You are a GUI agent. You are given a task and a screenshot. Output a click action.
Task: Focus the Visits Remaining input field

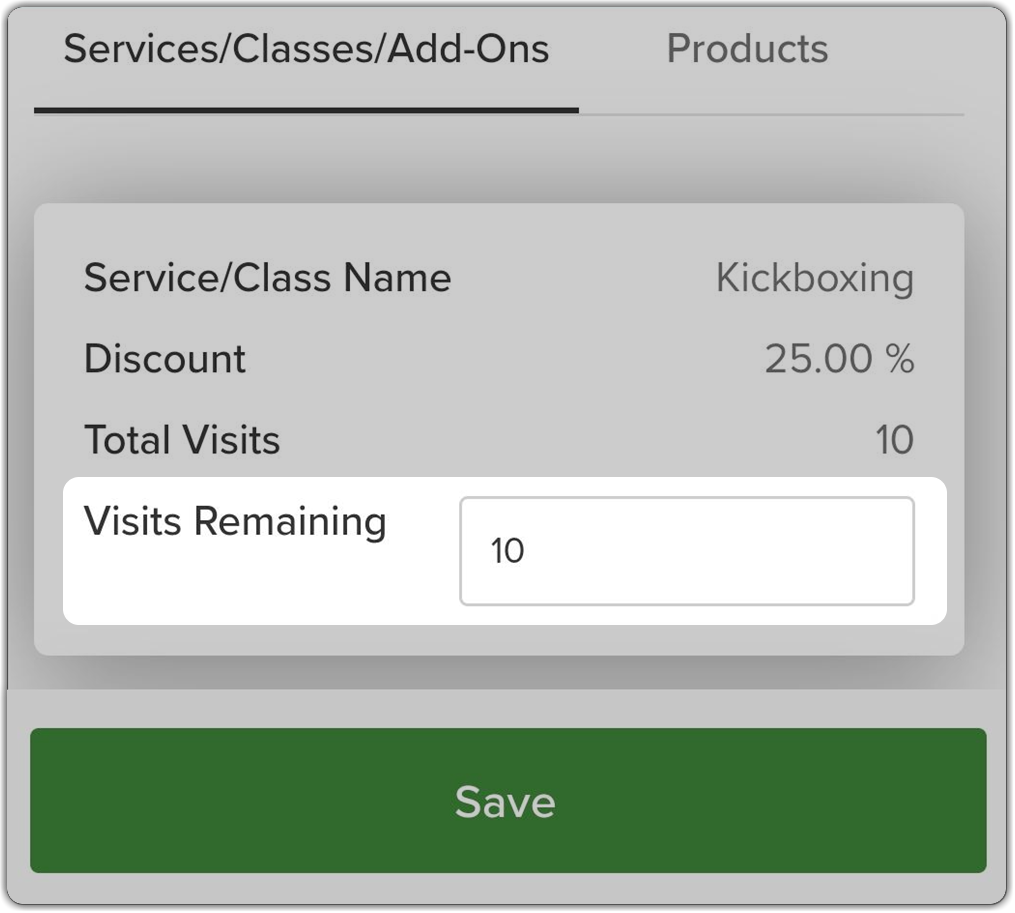[687, 551]
